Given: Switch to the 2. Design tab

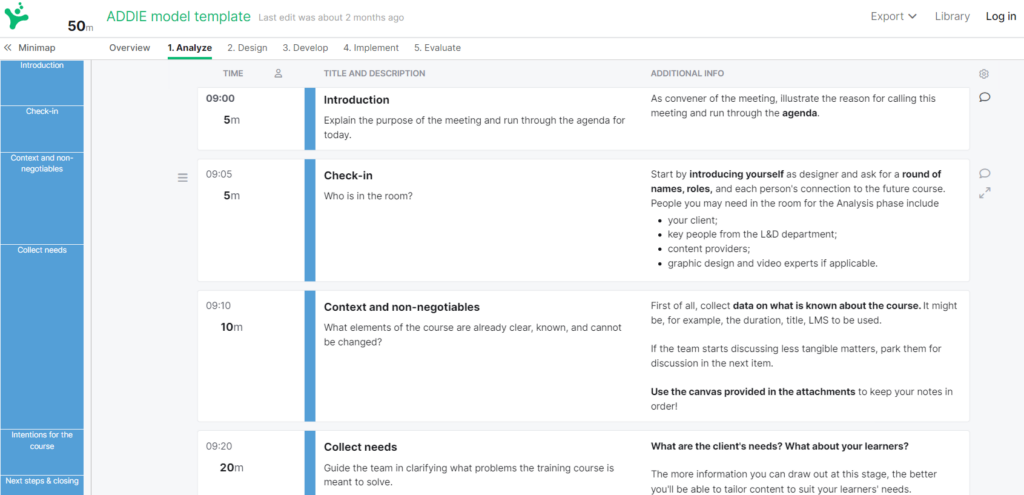Looking at the screenshot, I should coord(248,48).
